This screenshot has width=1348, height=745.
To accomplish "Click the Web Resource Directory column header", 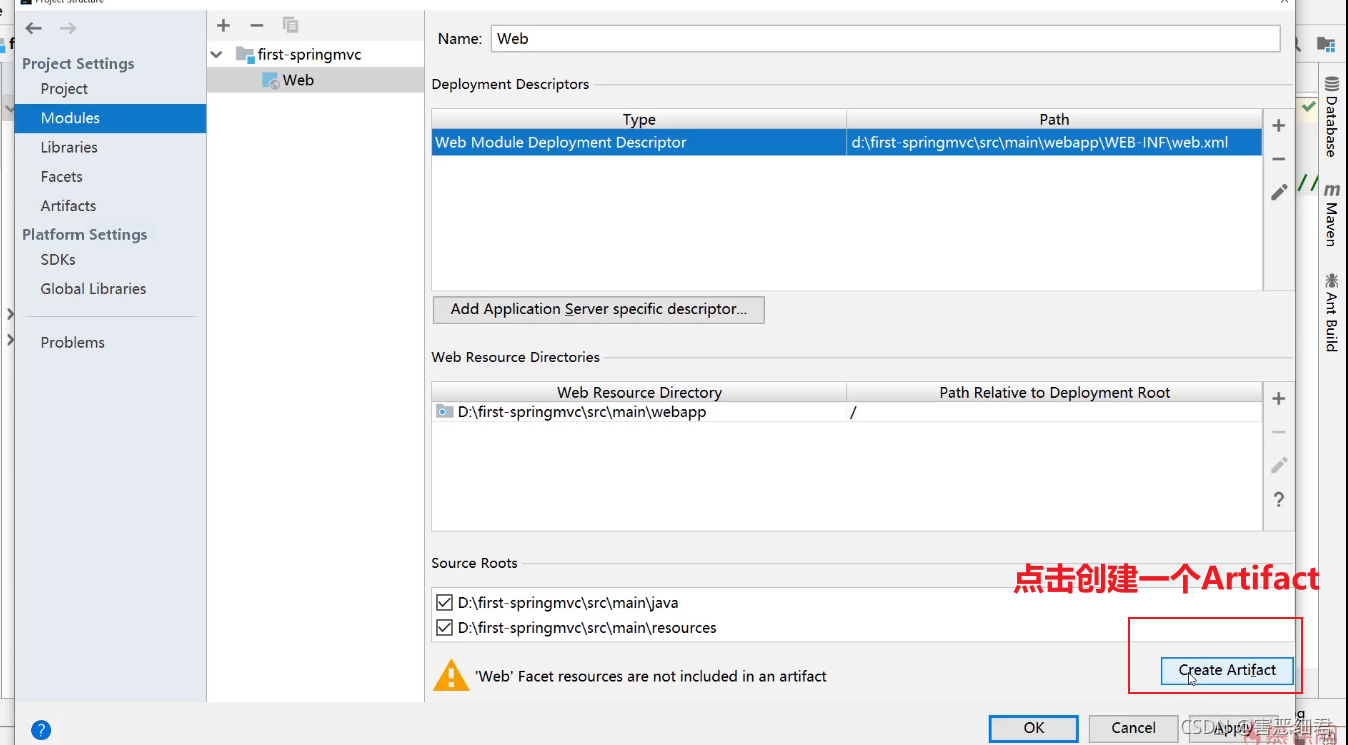I will 639,392.
